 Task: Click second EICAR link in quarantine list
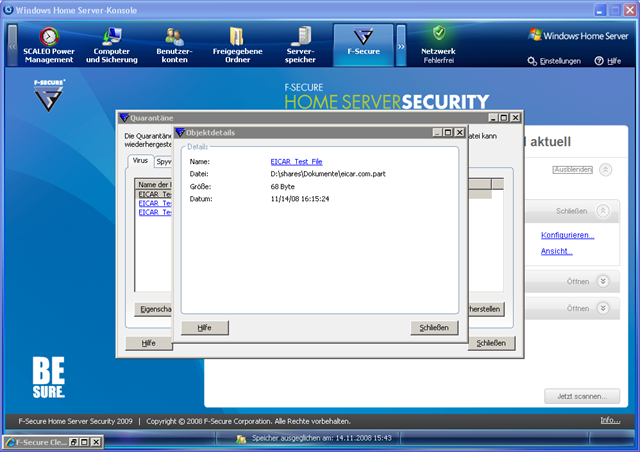[x=155, y=203]
